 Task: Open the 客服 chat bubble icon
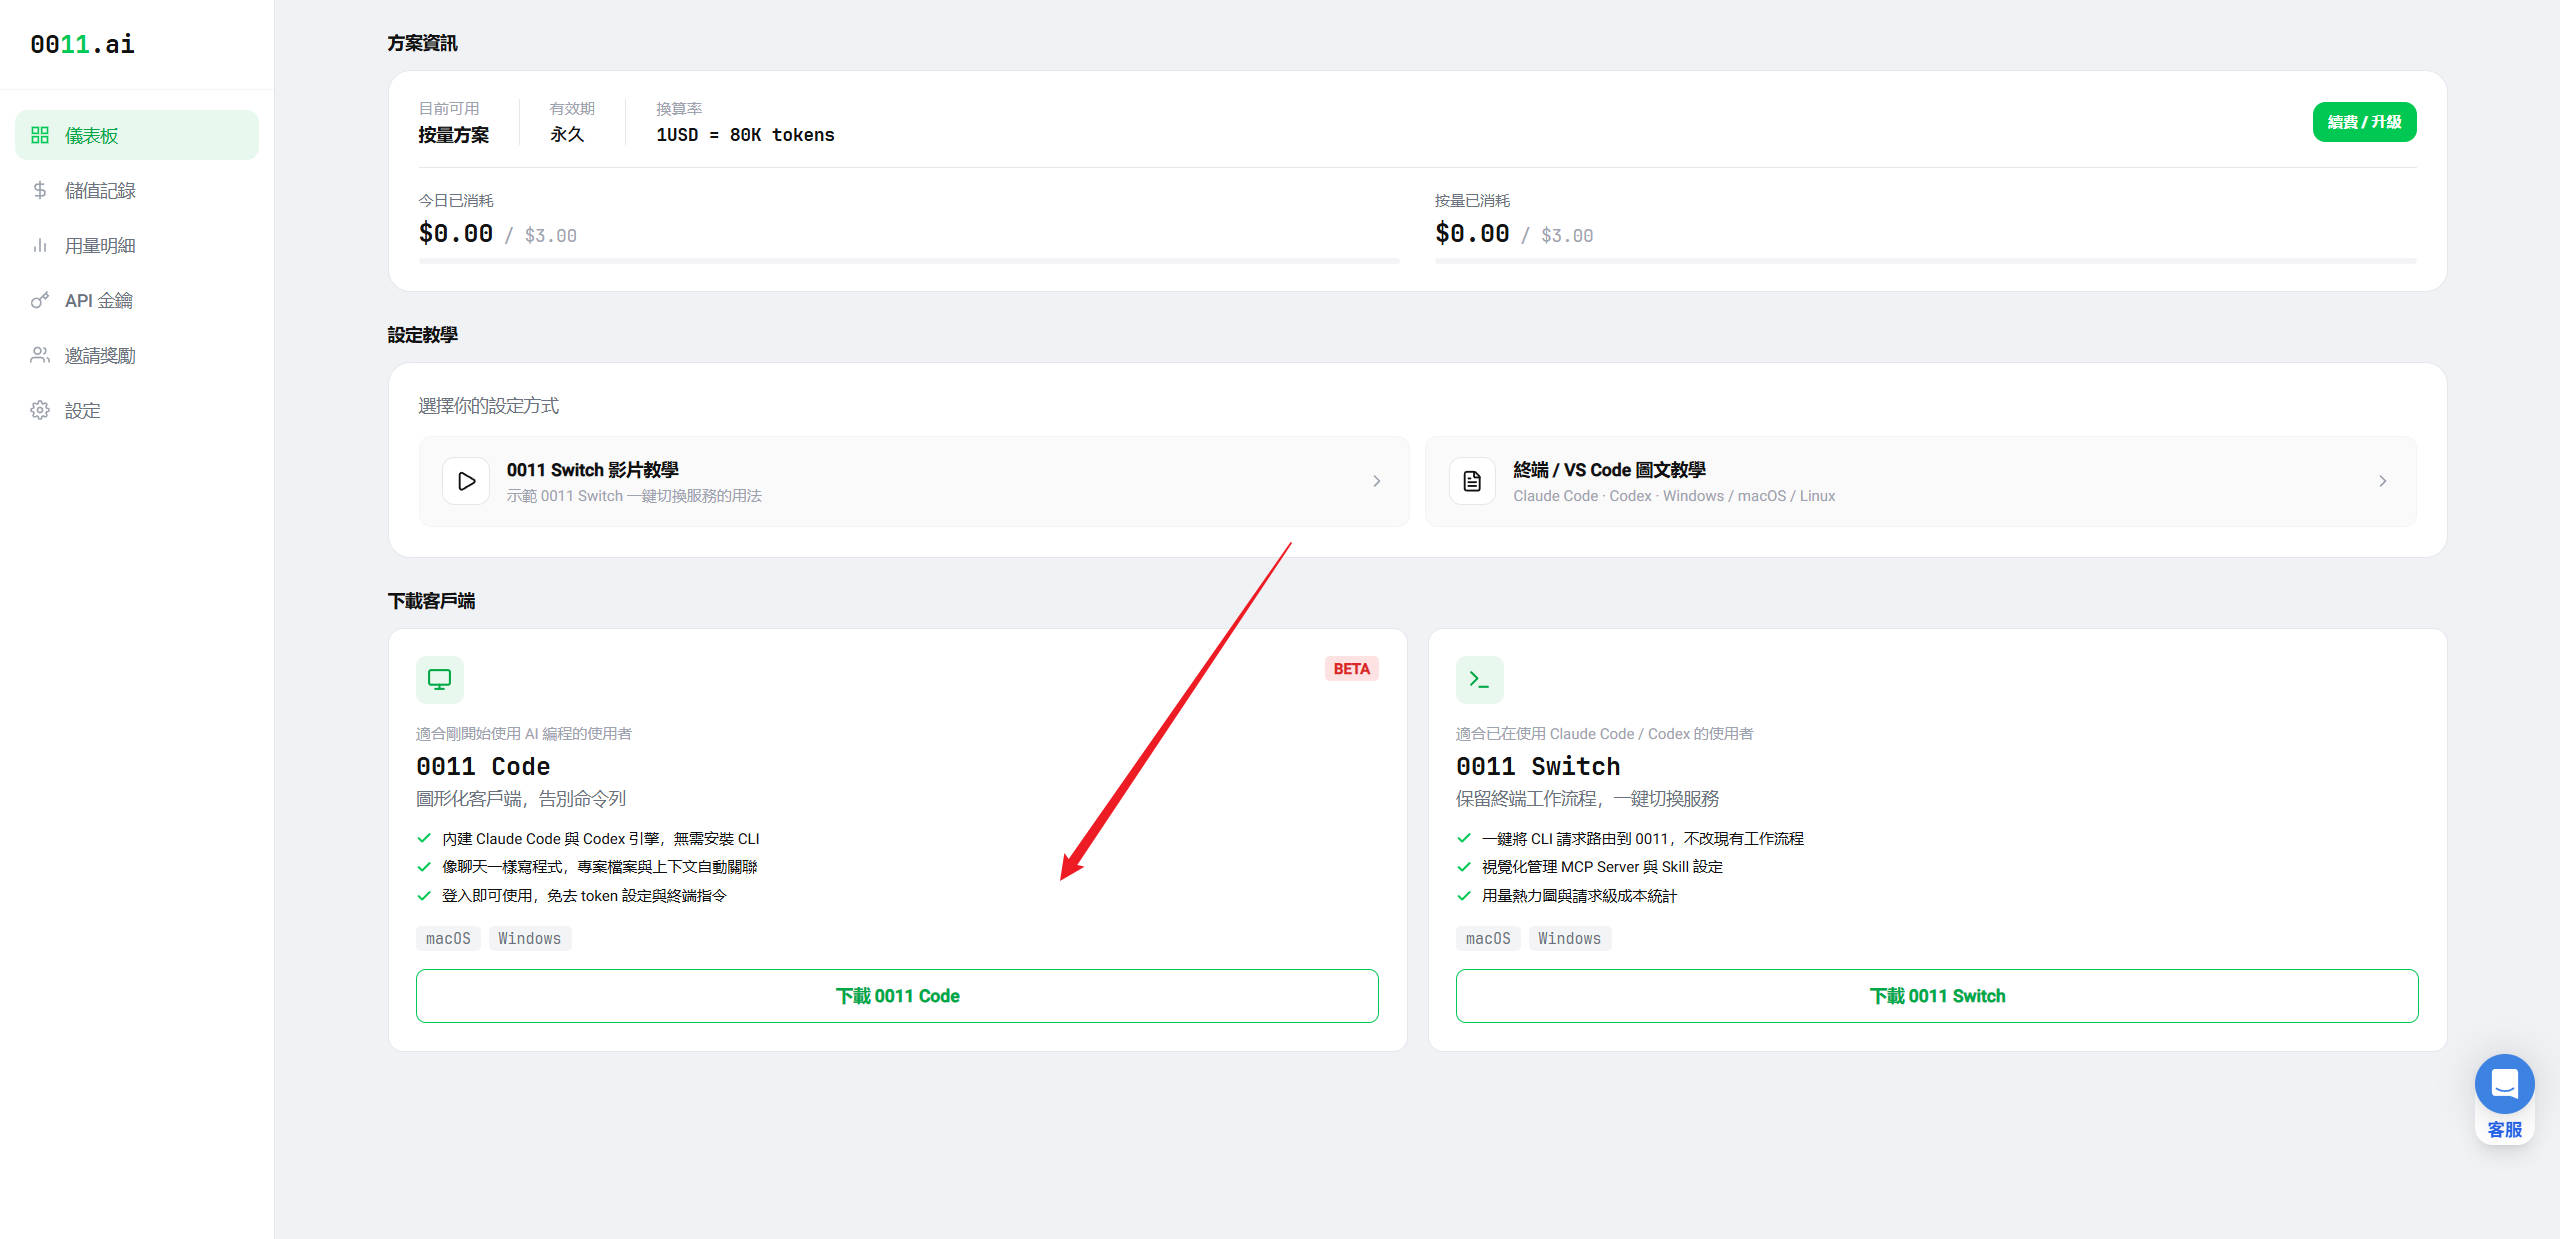(x=2504, y=1083)
